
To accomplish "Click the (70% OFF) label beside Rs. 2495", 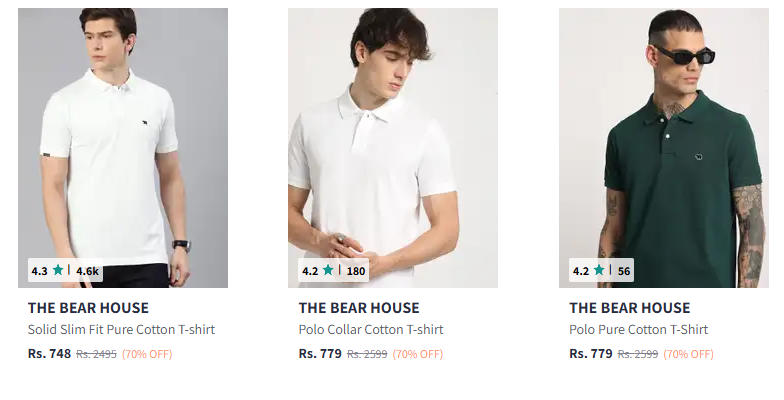I will pos(147,354).
